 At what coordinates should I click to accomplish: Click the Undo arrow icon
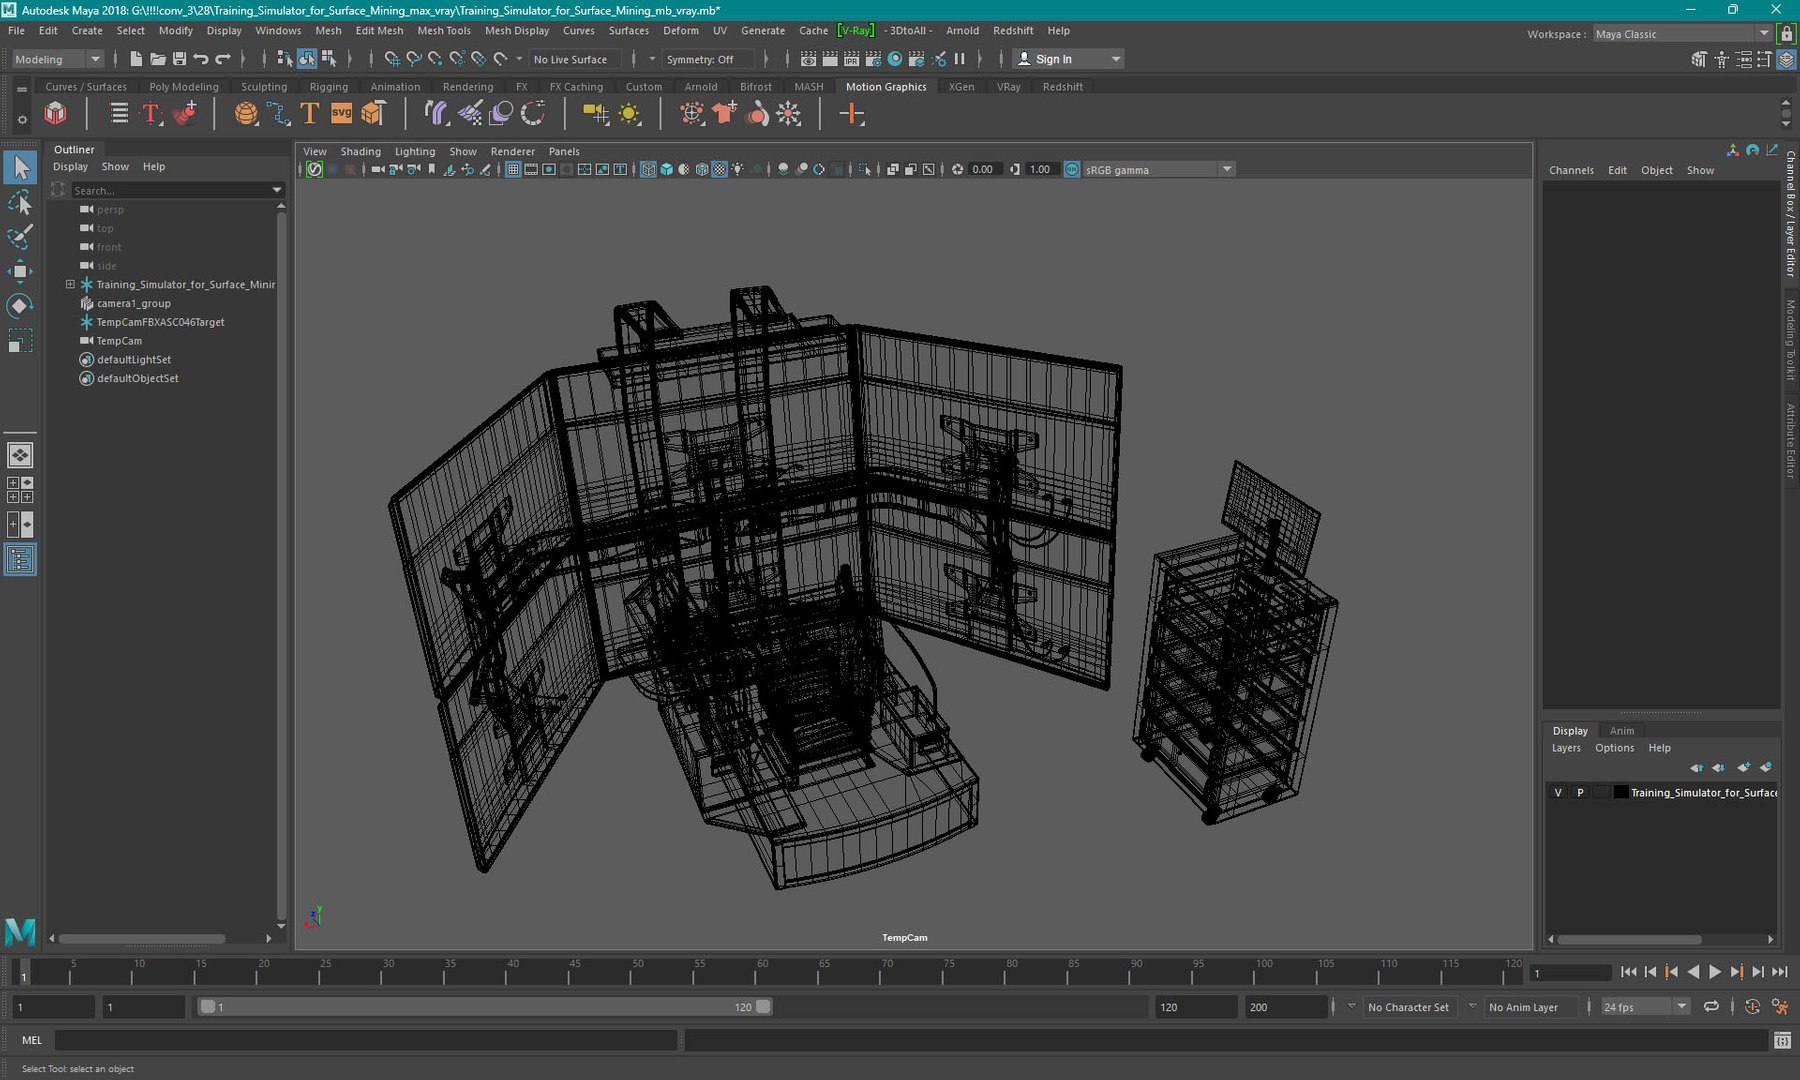201,59
